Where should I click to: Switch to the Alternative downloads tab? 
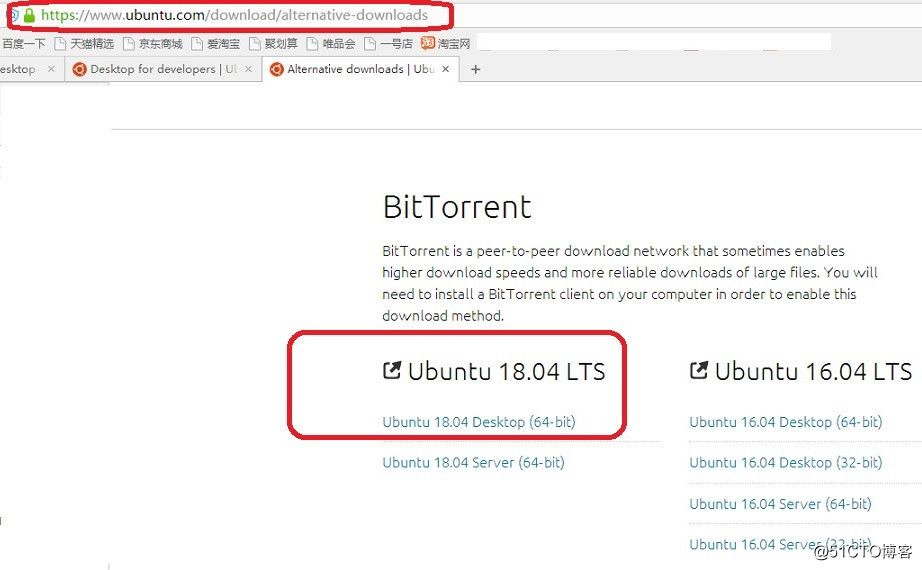[360, 69]
